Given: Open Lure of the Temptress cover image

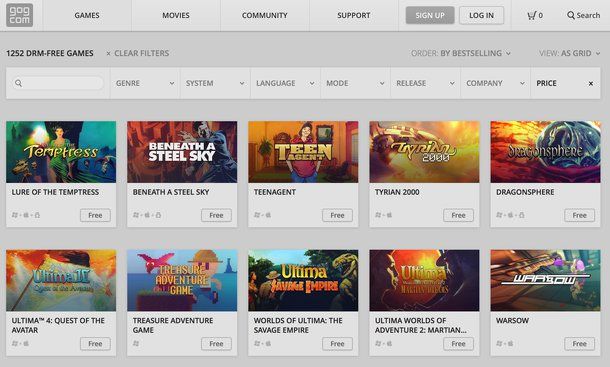Looking at the screenshot, I should click(61, 152).
